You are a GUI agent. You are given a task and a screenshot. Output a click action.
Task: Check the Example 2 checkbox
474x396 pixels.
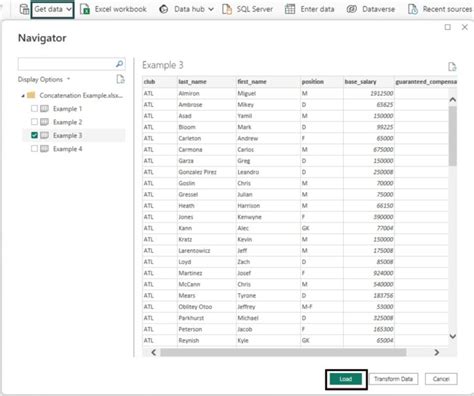coord(34,122)
